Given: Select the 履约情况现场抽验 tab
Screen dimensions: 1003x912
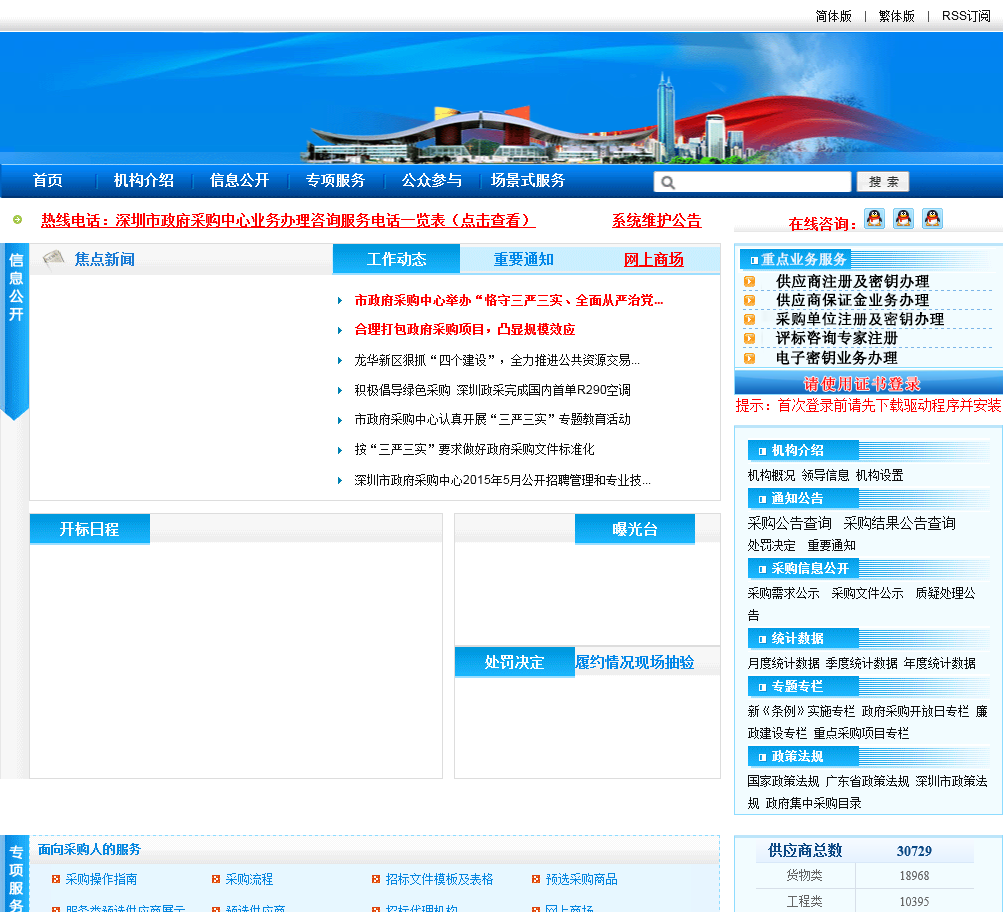Looking at the screenshot, I should [x=635, y=662].
